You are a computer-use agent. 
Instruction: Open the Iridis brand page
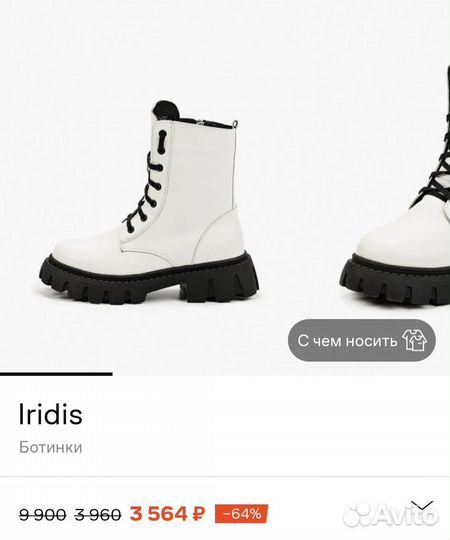51,414
